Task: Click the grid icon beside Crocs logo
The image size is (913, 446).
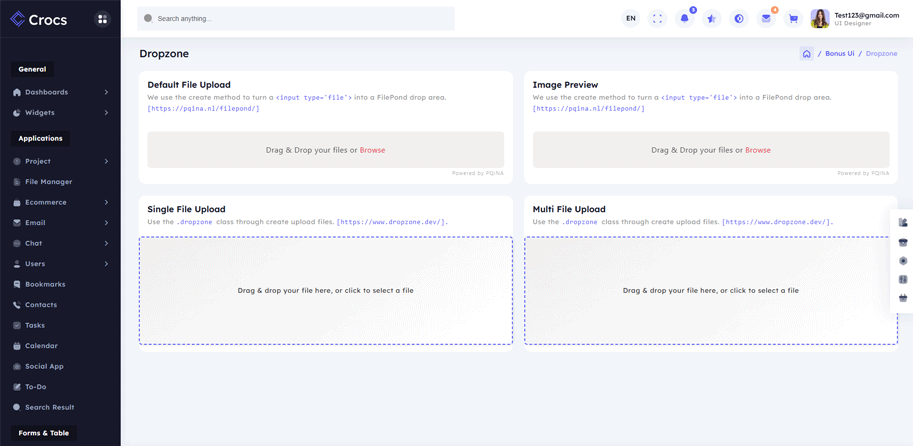Action: coord(102,19)
